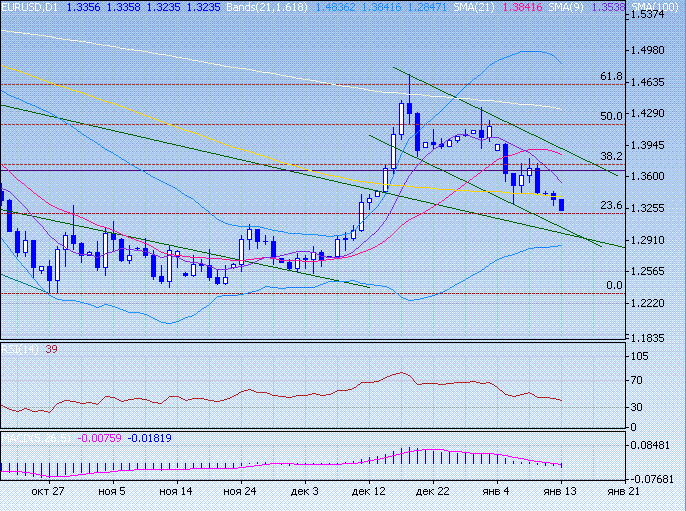Click the RSI(14) panel label

point(14,349)
